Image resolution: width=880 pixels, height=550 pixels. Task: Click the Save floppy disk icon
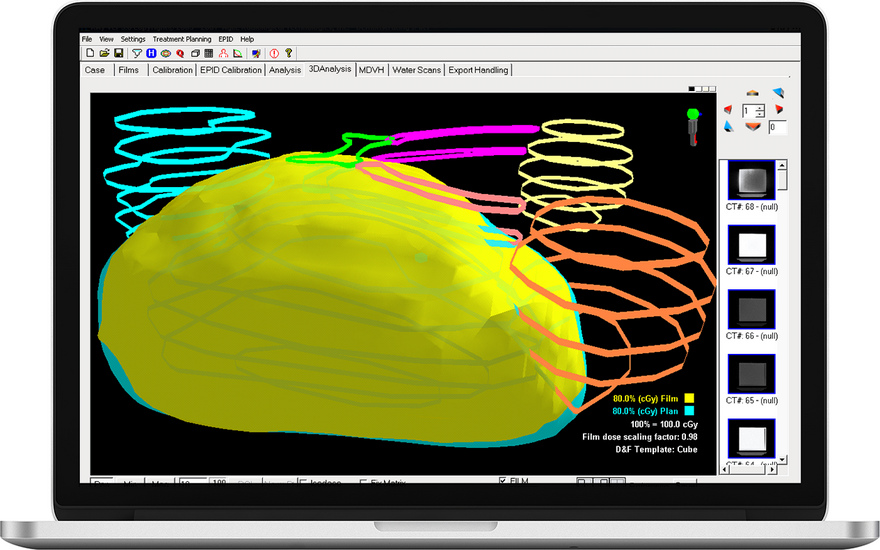click(118, 53)
